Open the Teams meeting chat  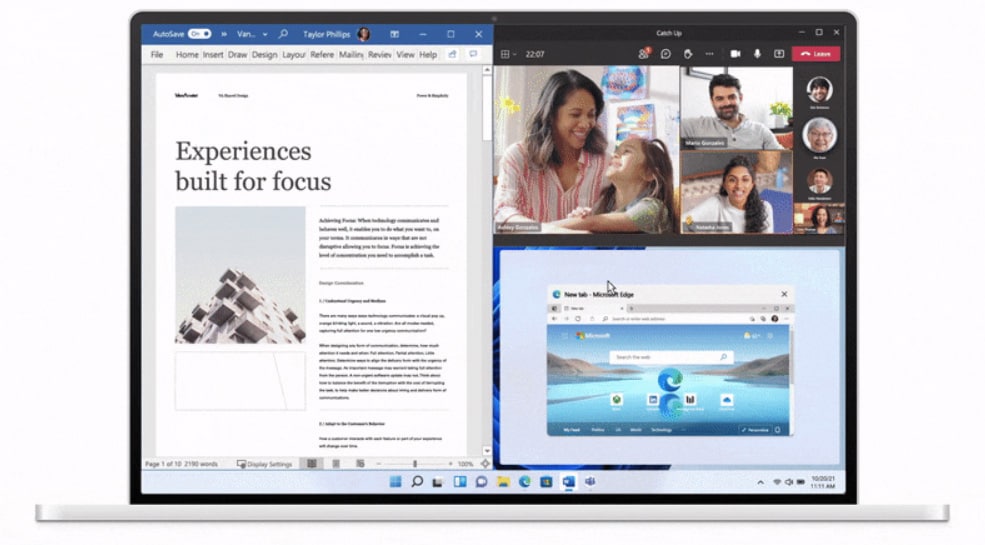[x=666, y=53]
